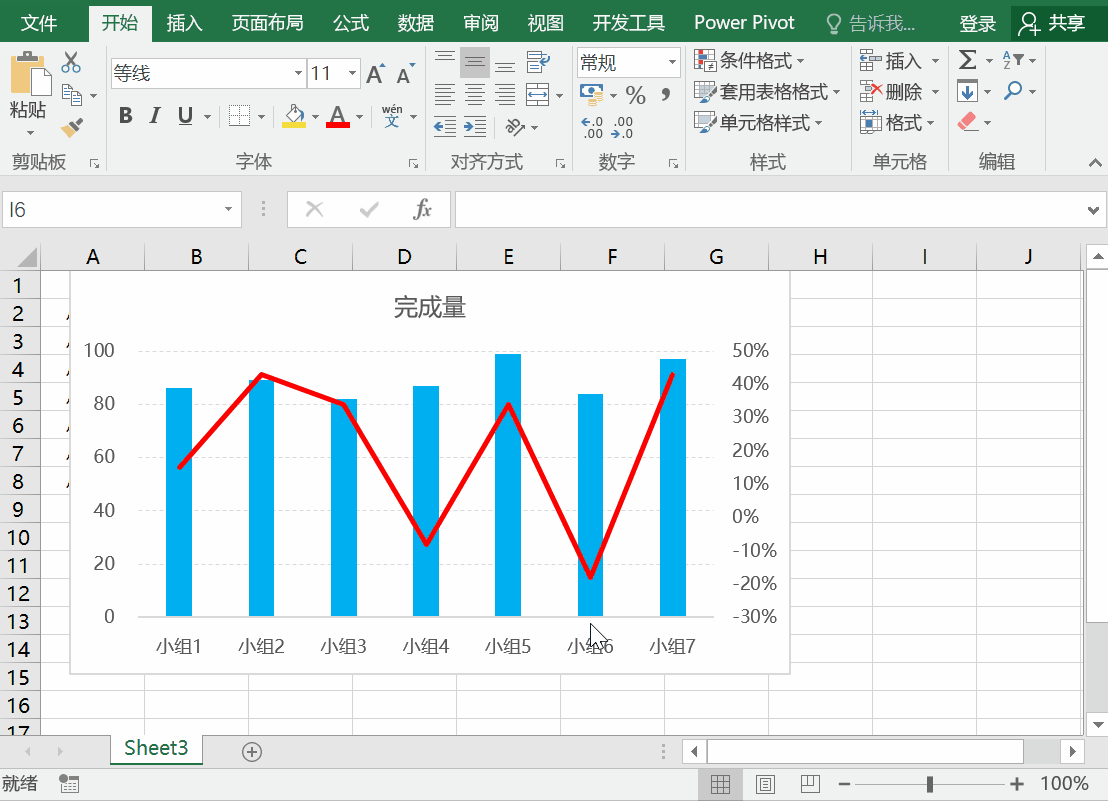Increase font size with large A

click(375, 73)
